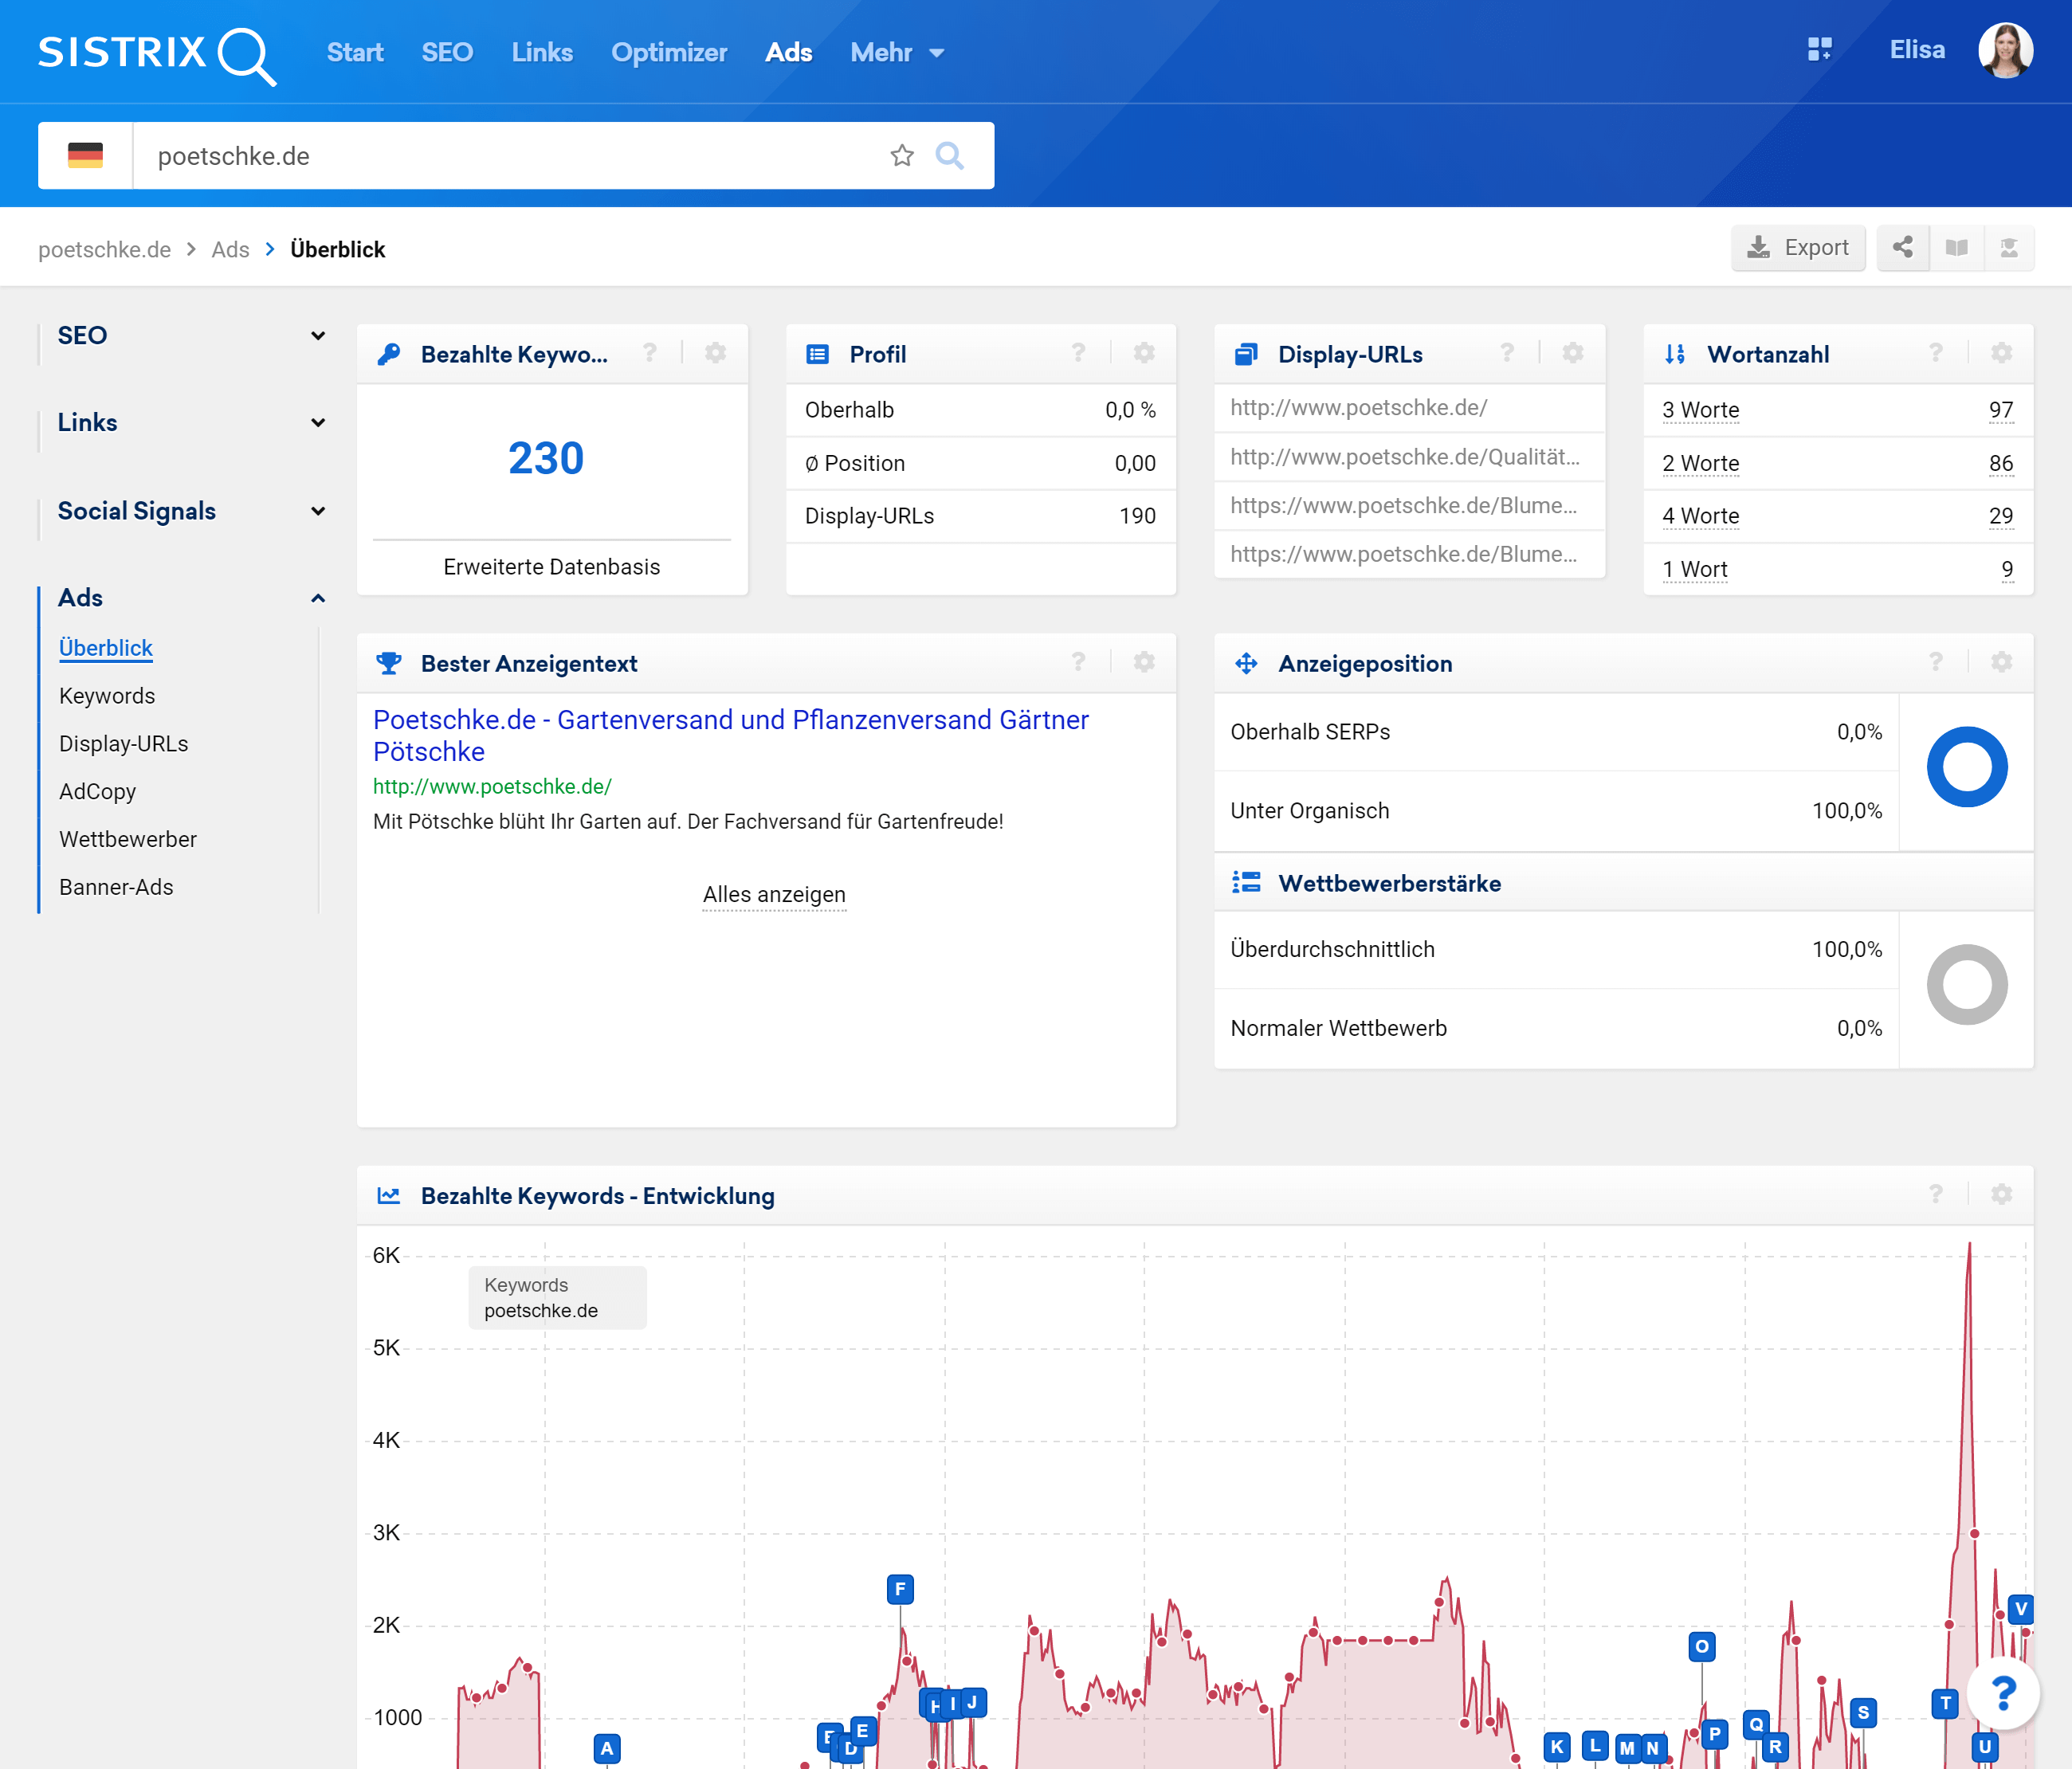Viewport: 2072px width, 1769px height.
Task: Select Wettbewerber in Ads sidebar
Action: tap(128, 839)
